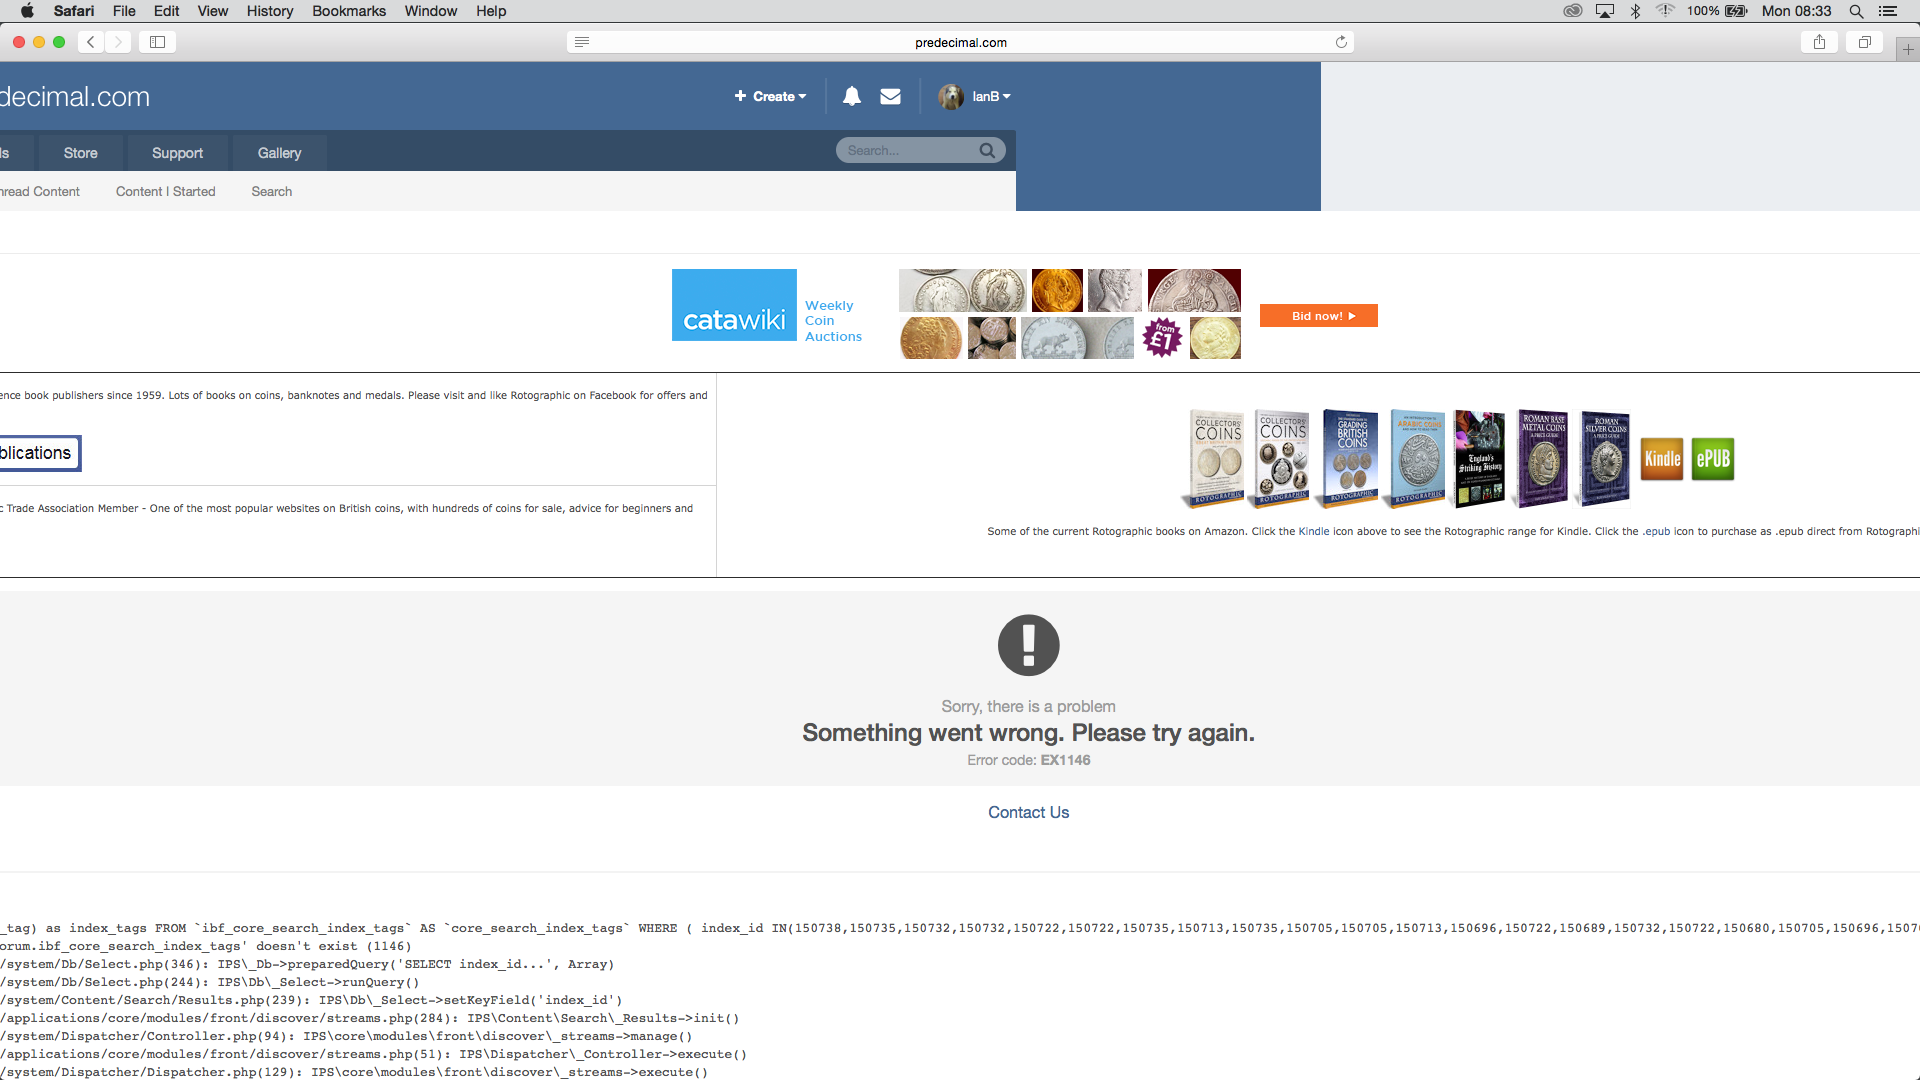Screen dimensions: 1920x1080
Task: Click the Safari reload page icon
Action: (1341, 42)
